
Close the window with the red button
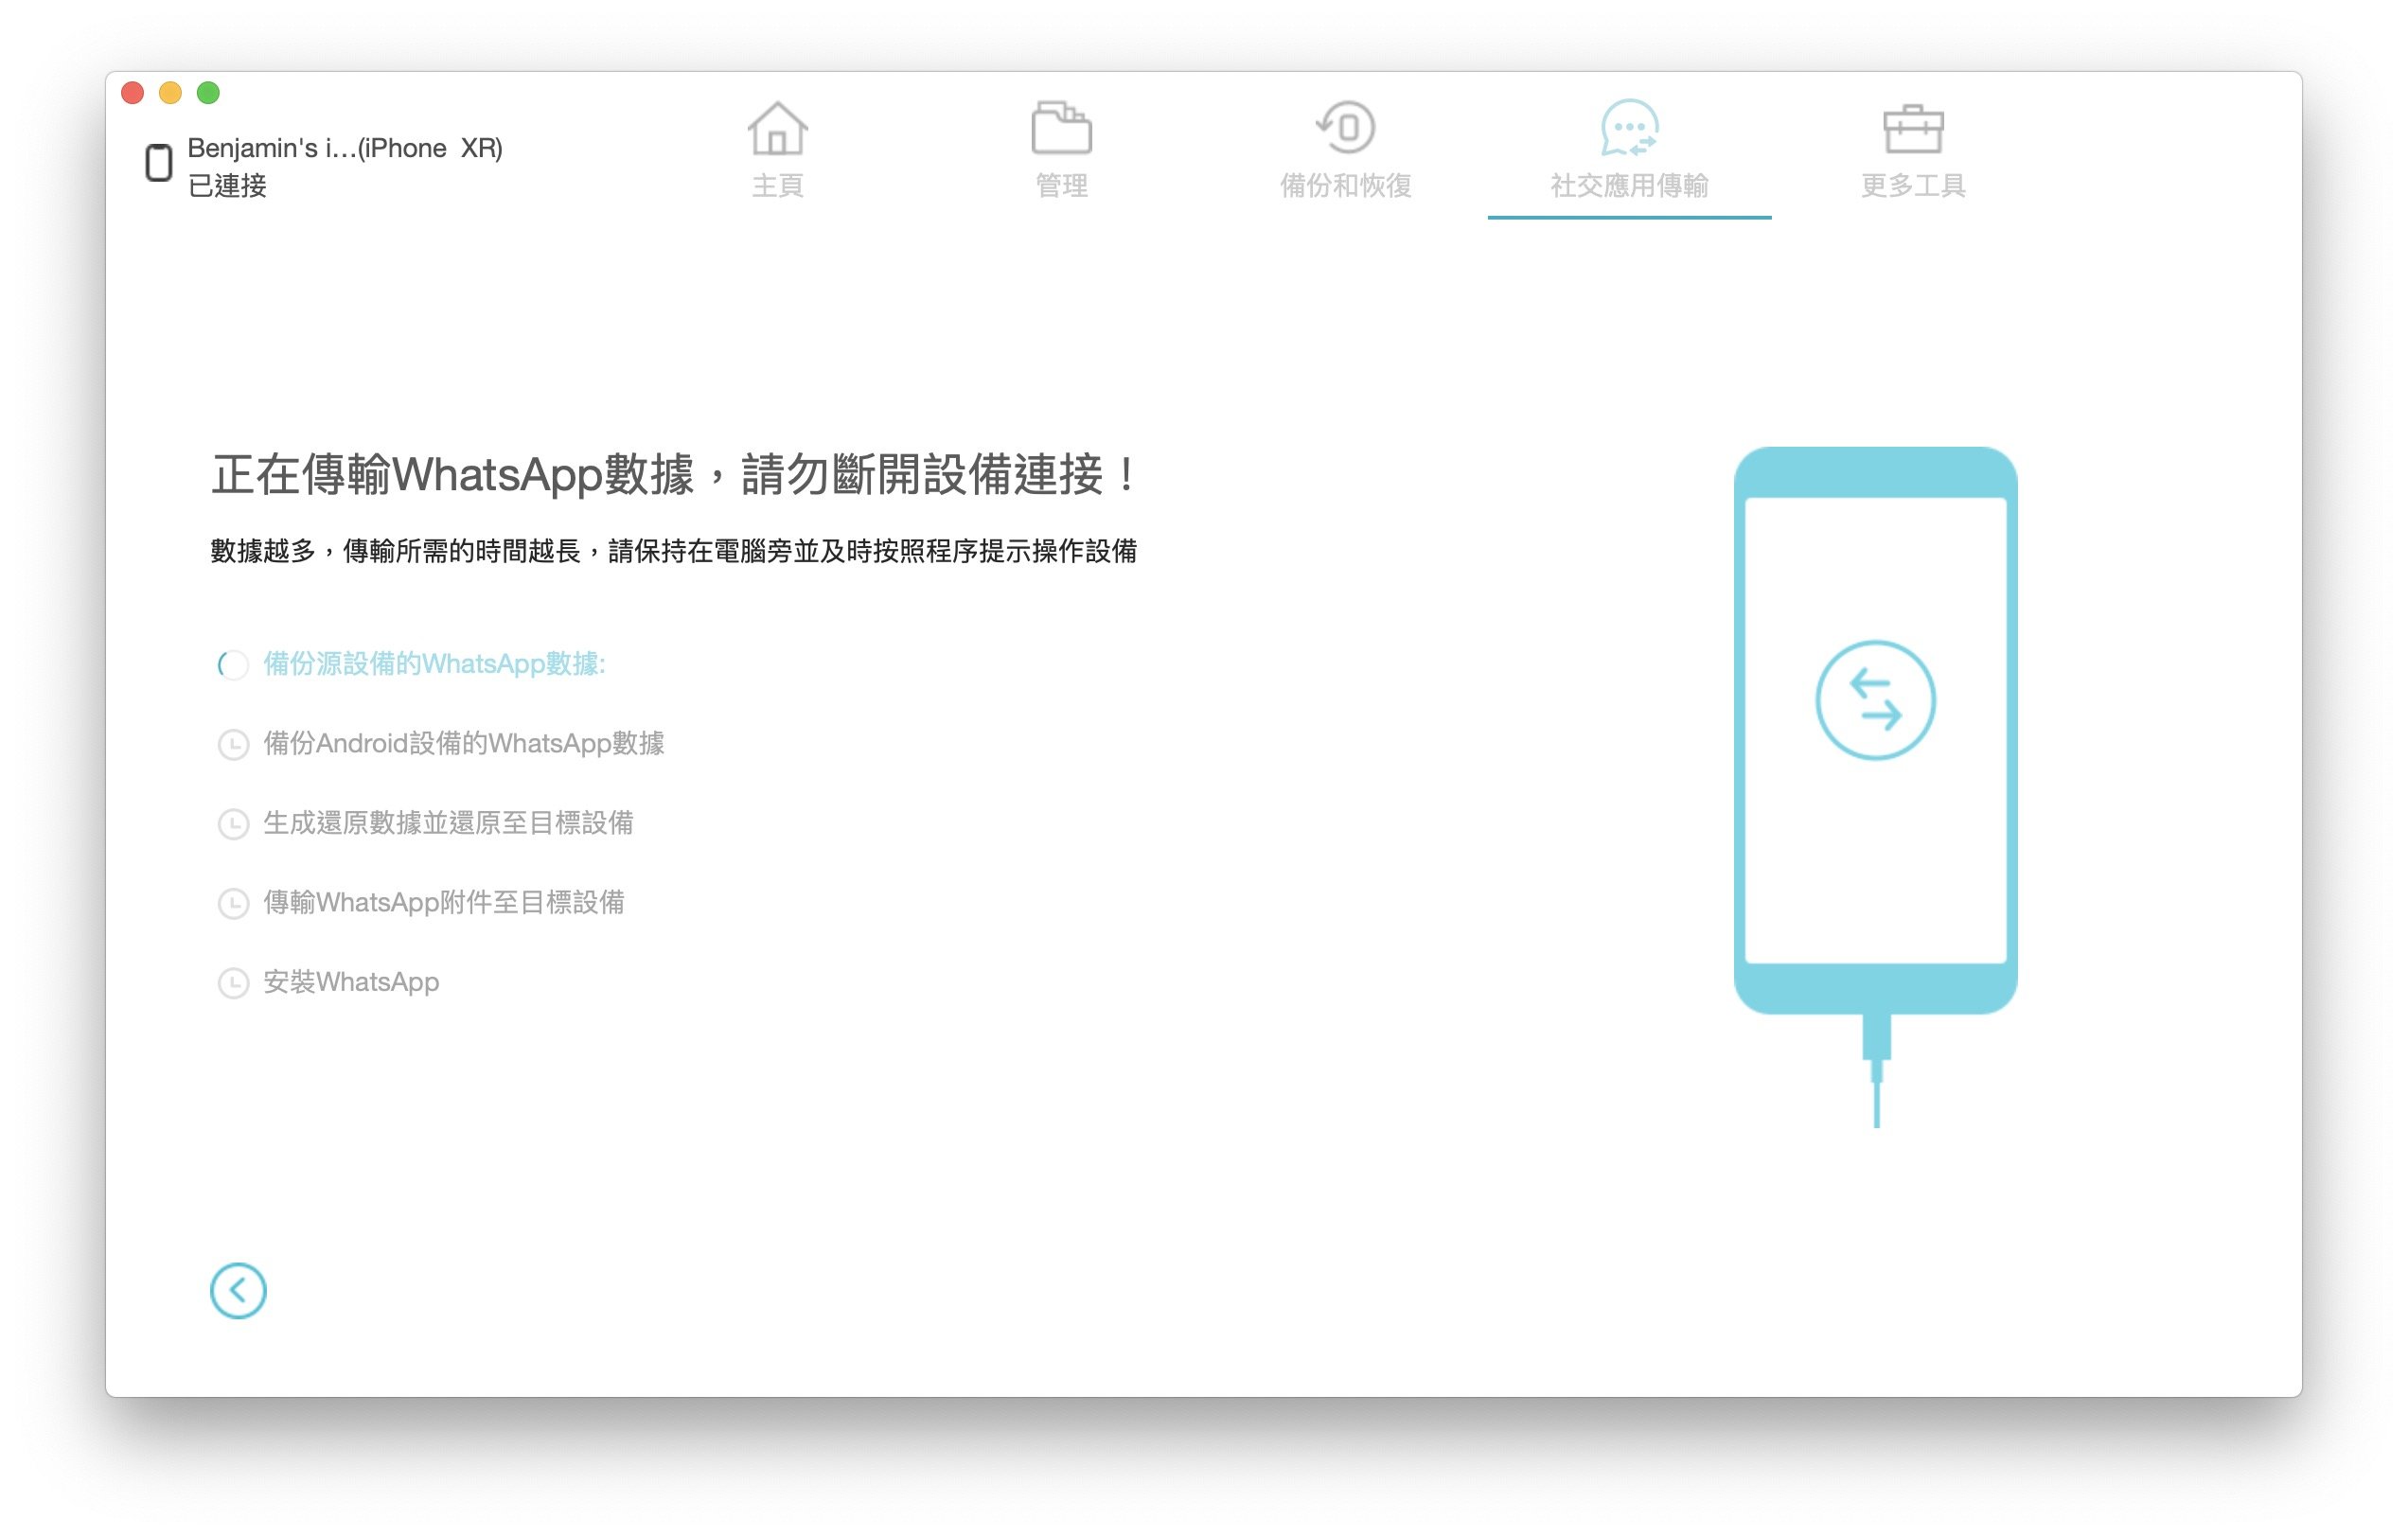[133, 93]
